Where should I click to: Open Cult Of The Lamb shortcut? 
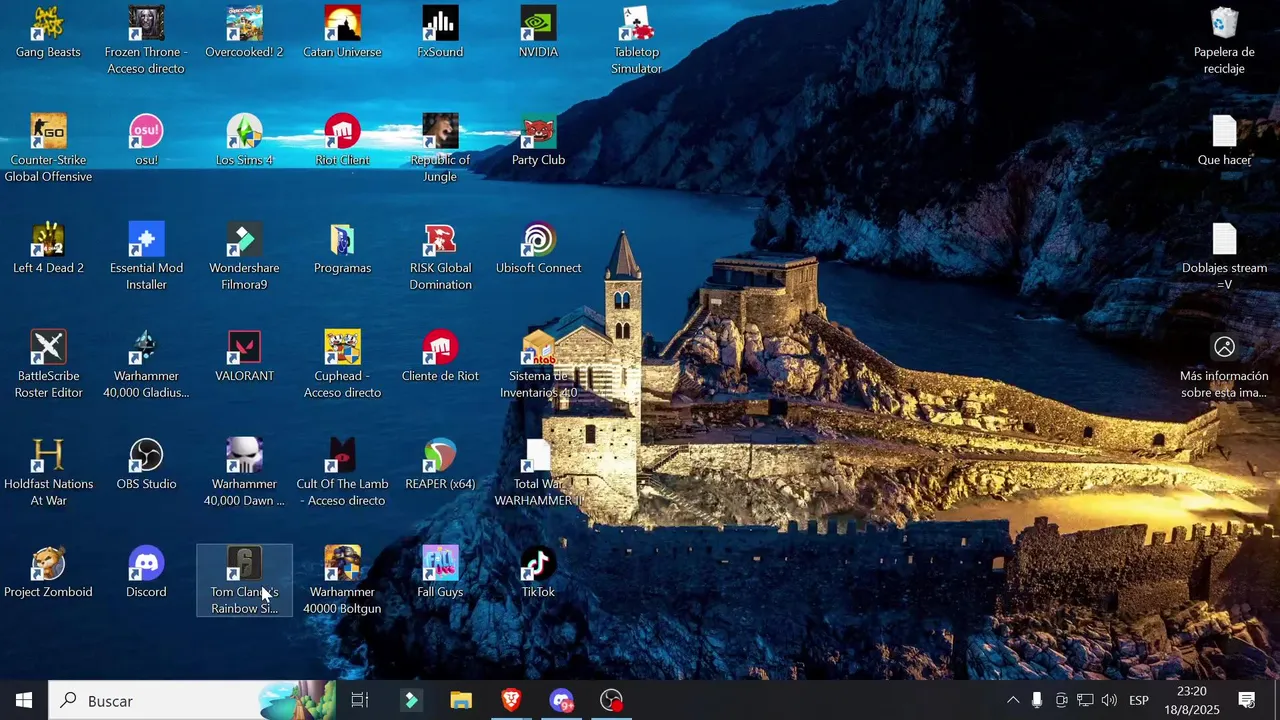pyautogui.click(x=342, y=473)
